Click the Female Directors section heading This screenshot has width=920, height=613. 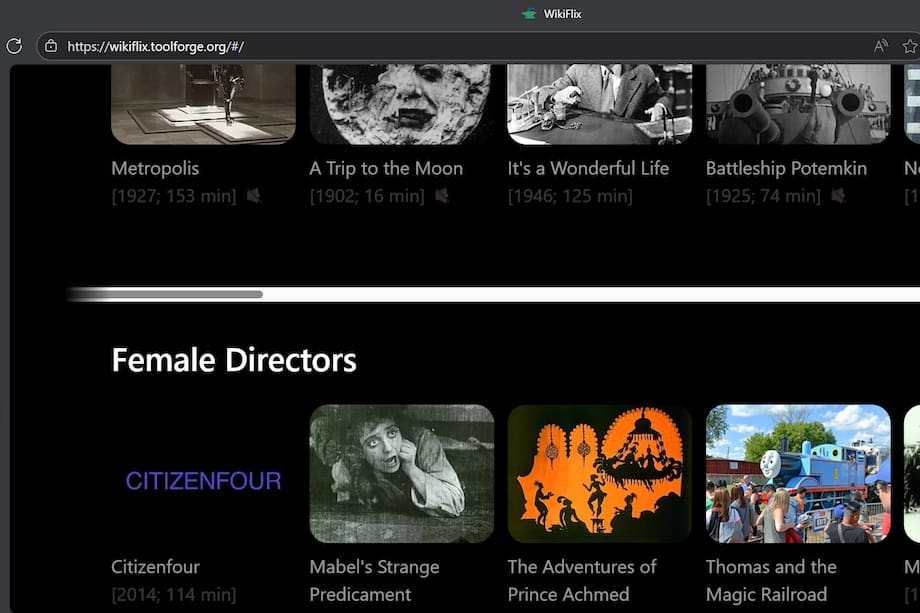point(233,360)
